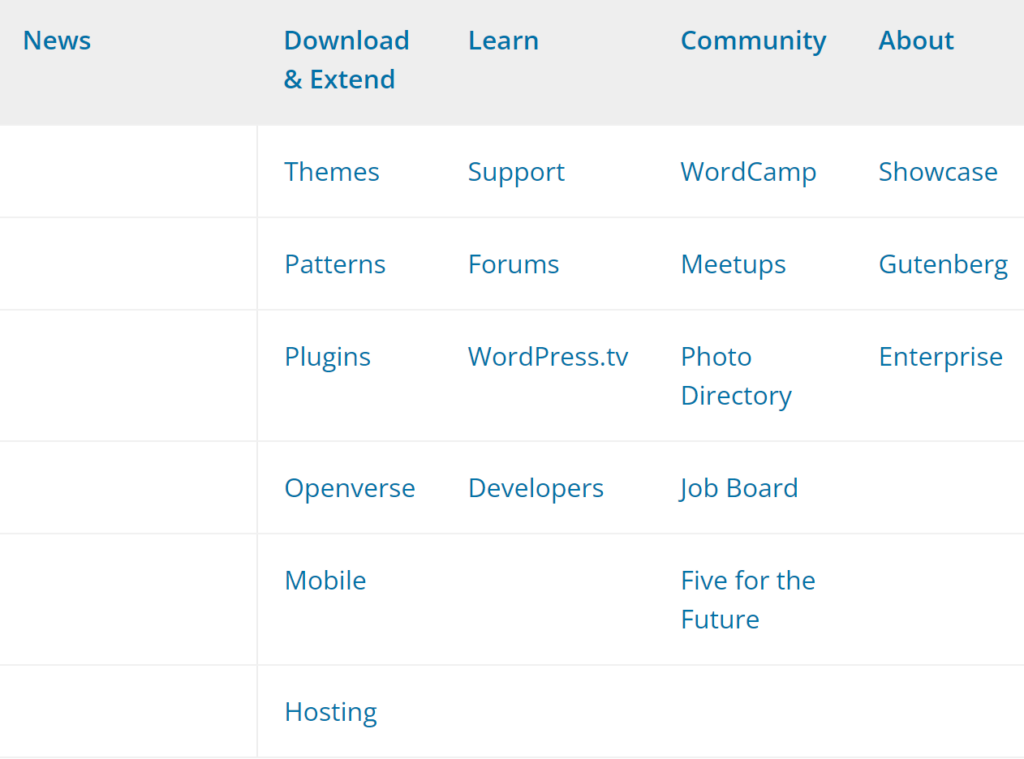This screenshot has height=759, width=1024.
Task: View the Job Board link
Action: coord(739,489)
